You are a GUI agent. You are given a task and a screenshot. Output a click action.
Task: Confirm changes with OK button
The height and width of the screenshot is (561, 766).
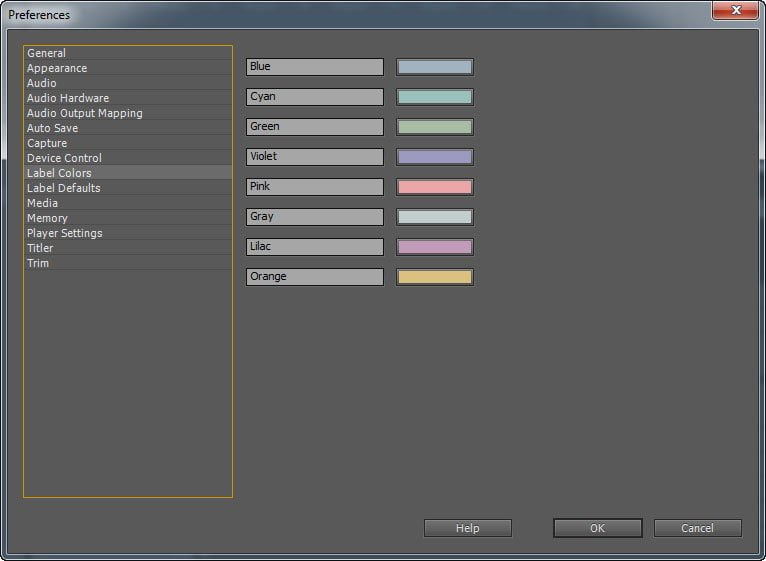tap(597, 528)
